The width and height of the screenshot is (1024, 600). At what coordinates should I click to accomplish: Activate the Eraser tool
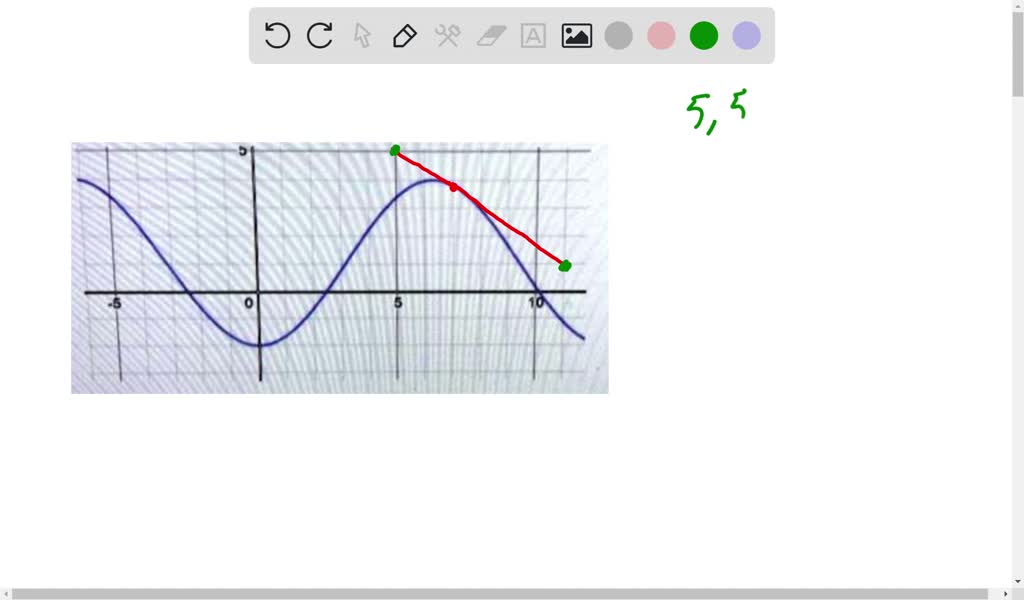point(490,35)
